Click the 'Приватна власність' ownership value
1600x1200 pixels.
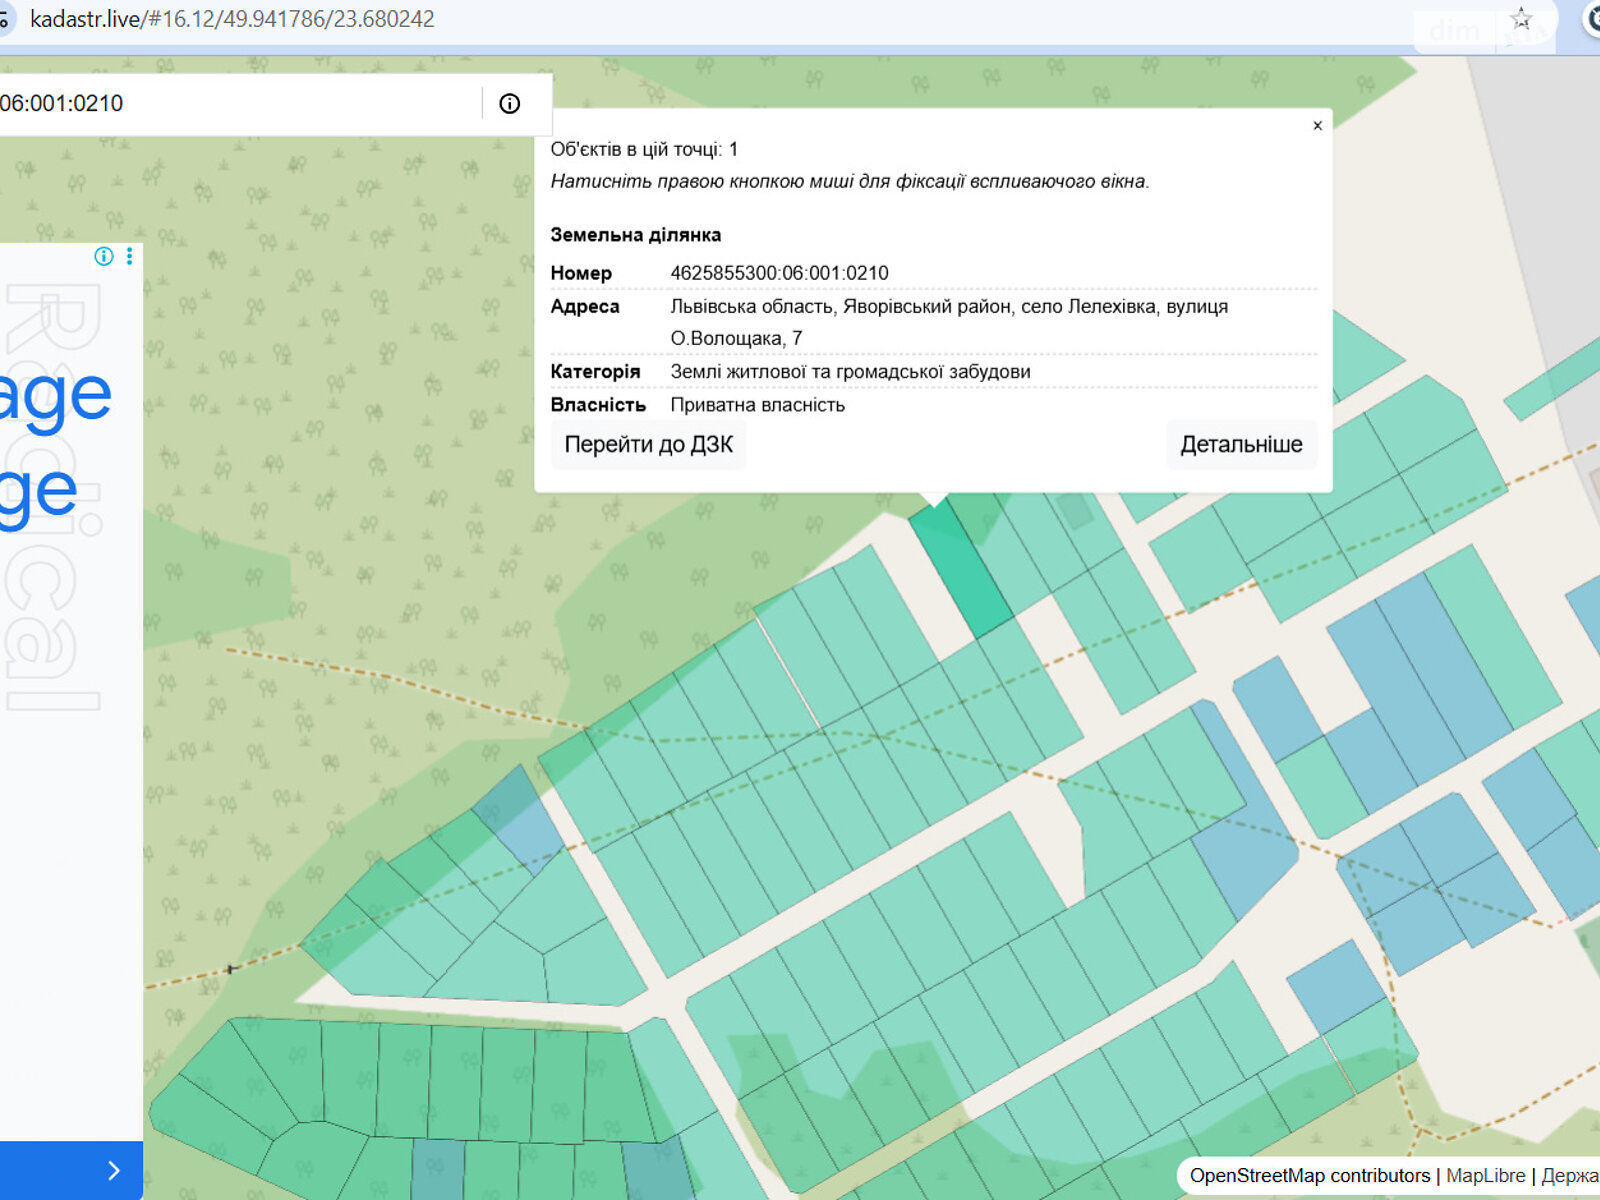[757, 405]
